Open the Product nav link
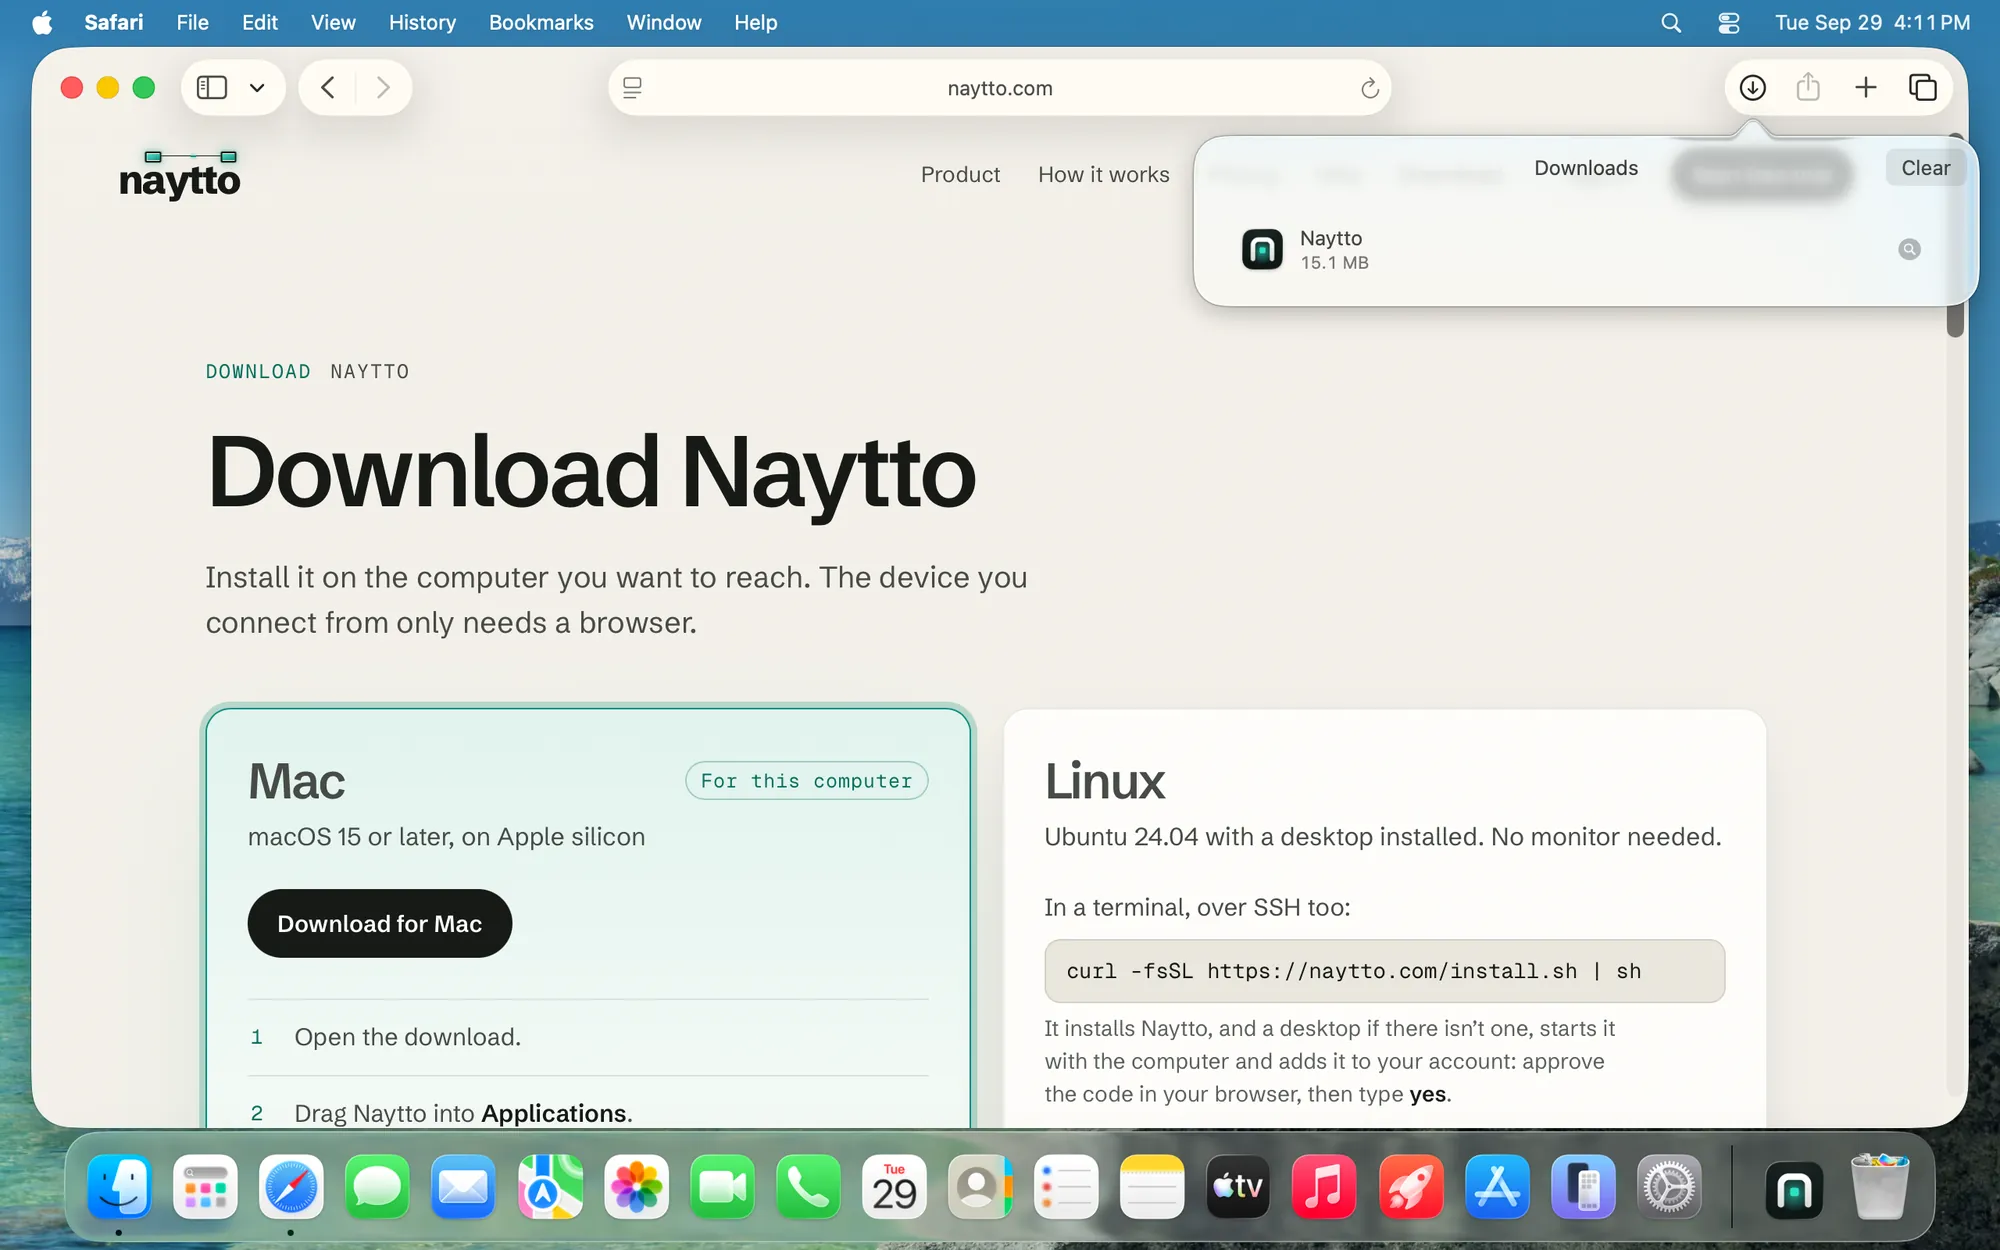The height and width of the screenshot is (1250, 2000). 960,174
